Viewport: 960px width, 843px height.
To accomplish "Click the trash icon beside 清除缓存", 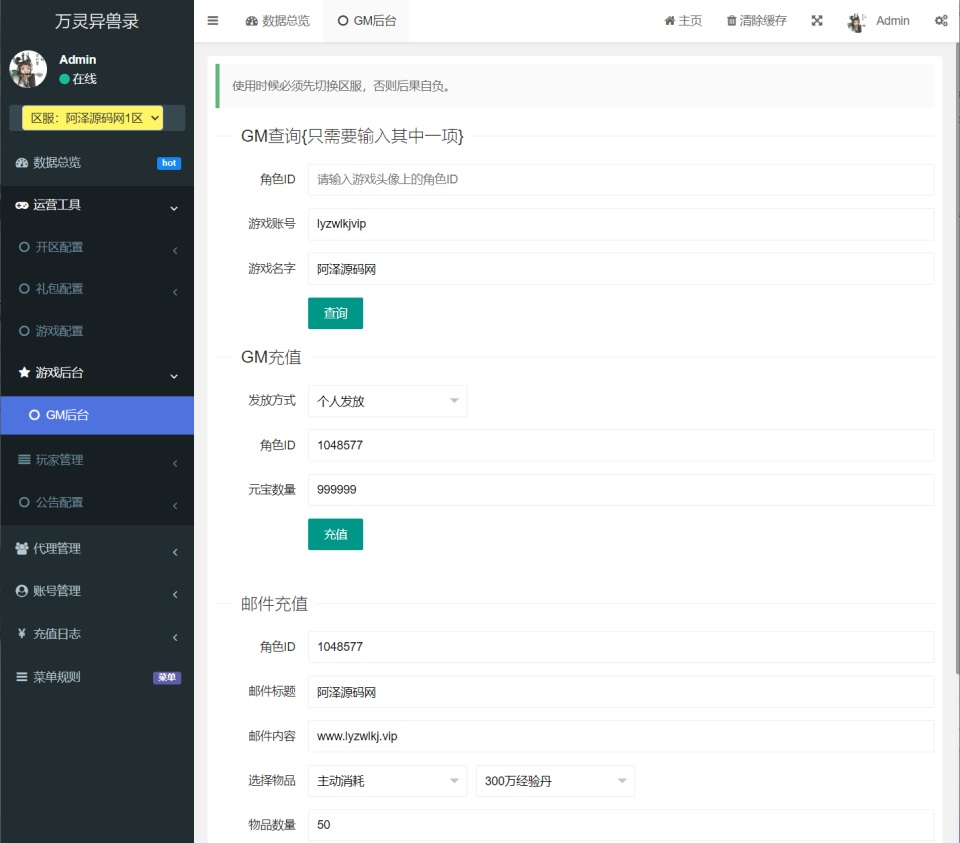I will (731, 21).
